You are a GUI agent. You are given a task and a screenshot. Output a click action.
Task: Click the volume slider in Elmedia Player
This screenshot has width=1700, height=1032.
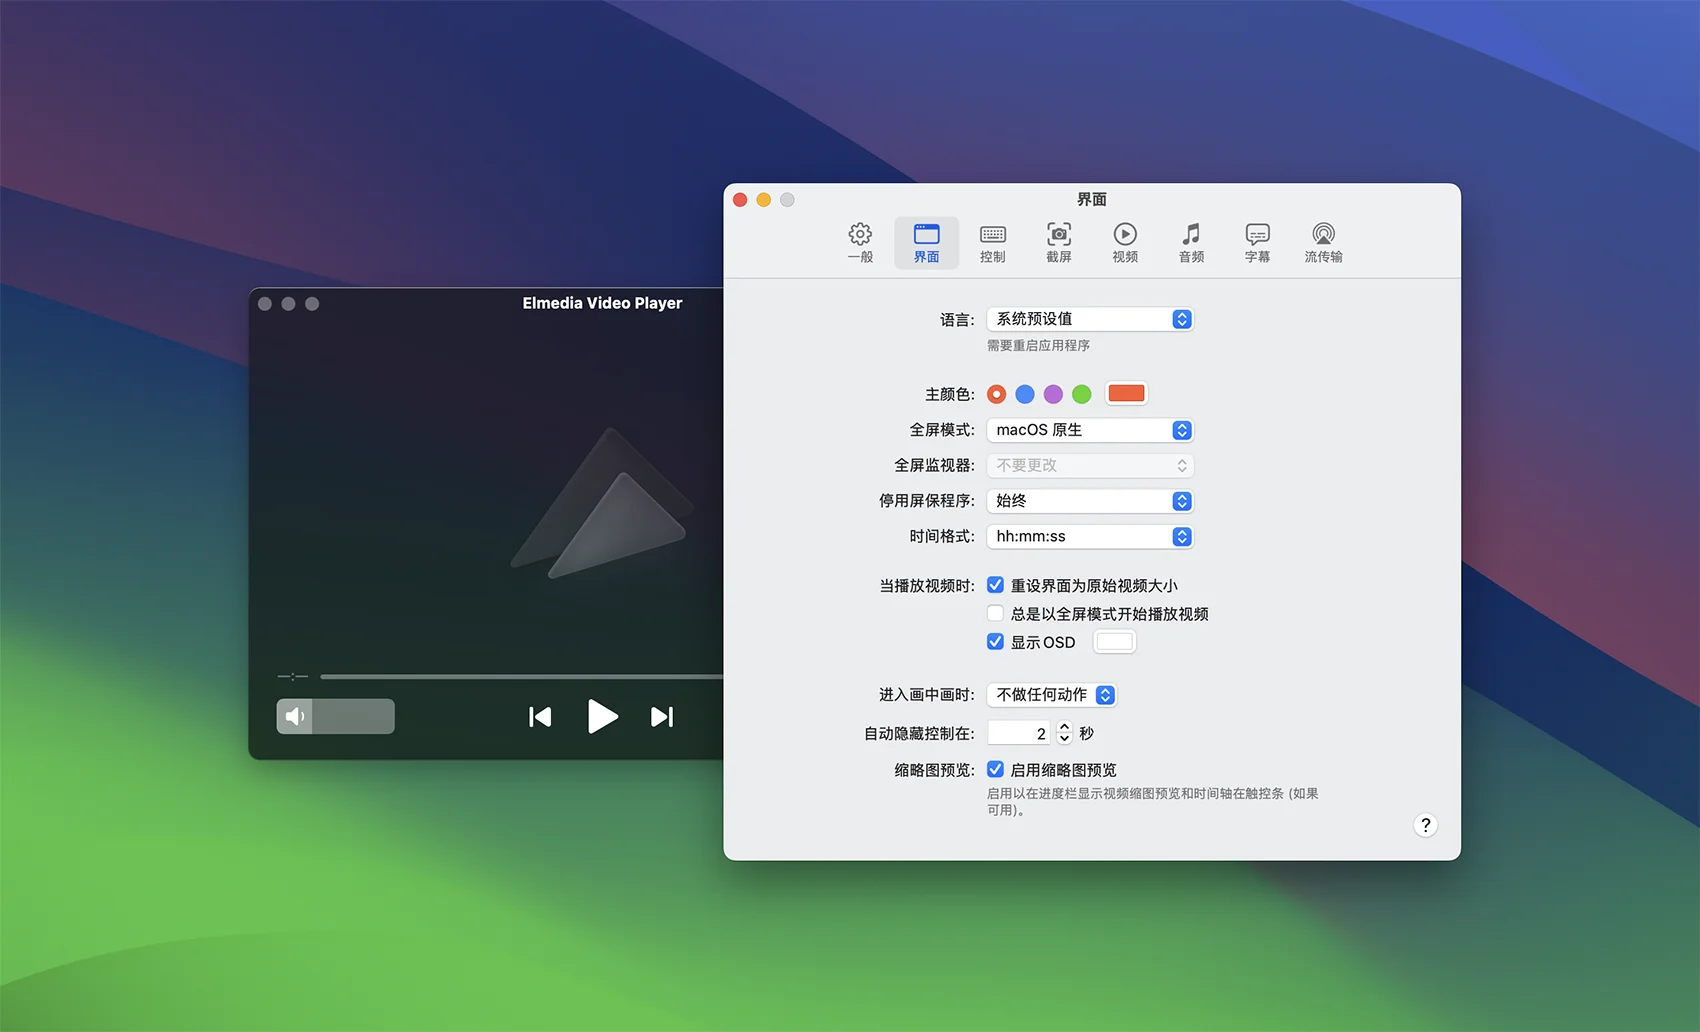(353, 716)
